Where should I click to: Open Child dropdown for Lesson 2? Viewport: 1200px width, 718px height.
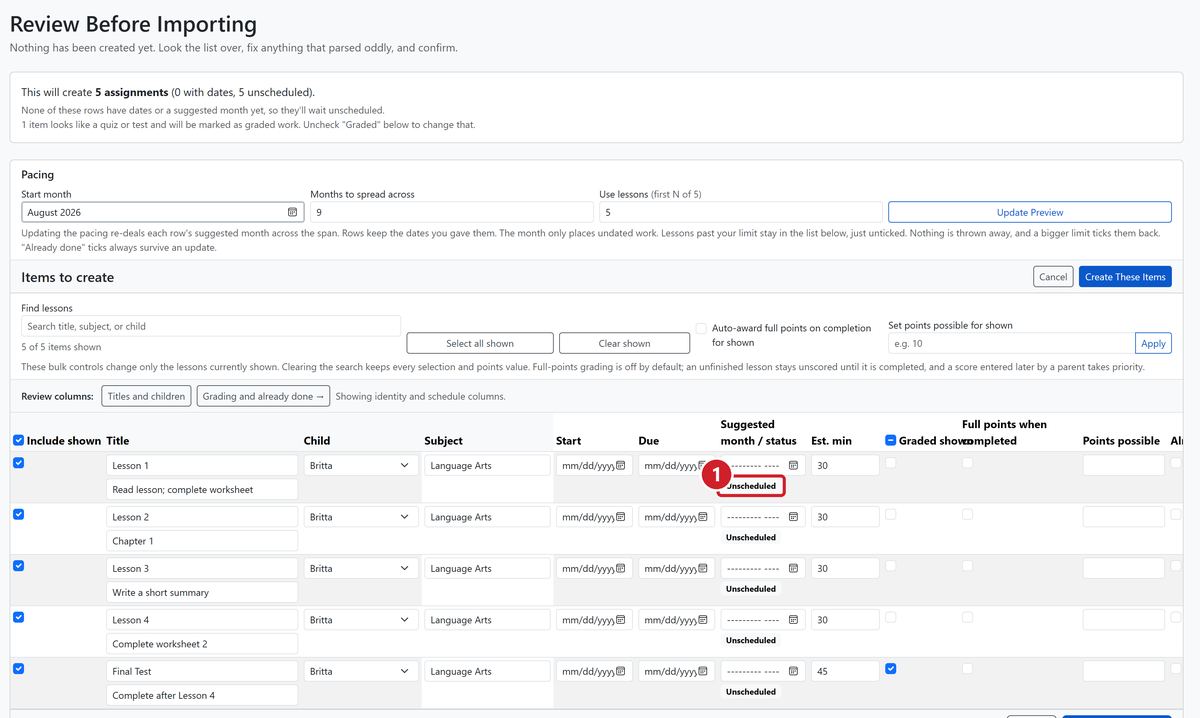(x=360, y=517)
